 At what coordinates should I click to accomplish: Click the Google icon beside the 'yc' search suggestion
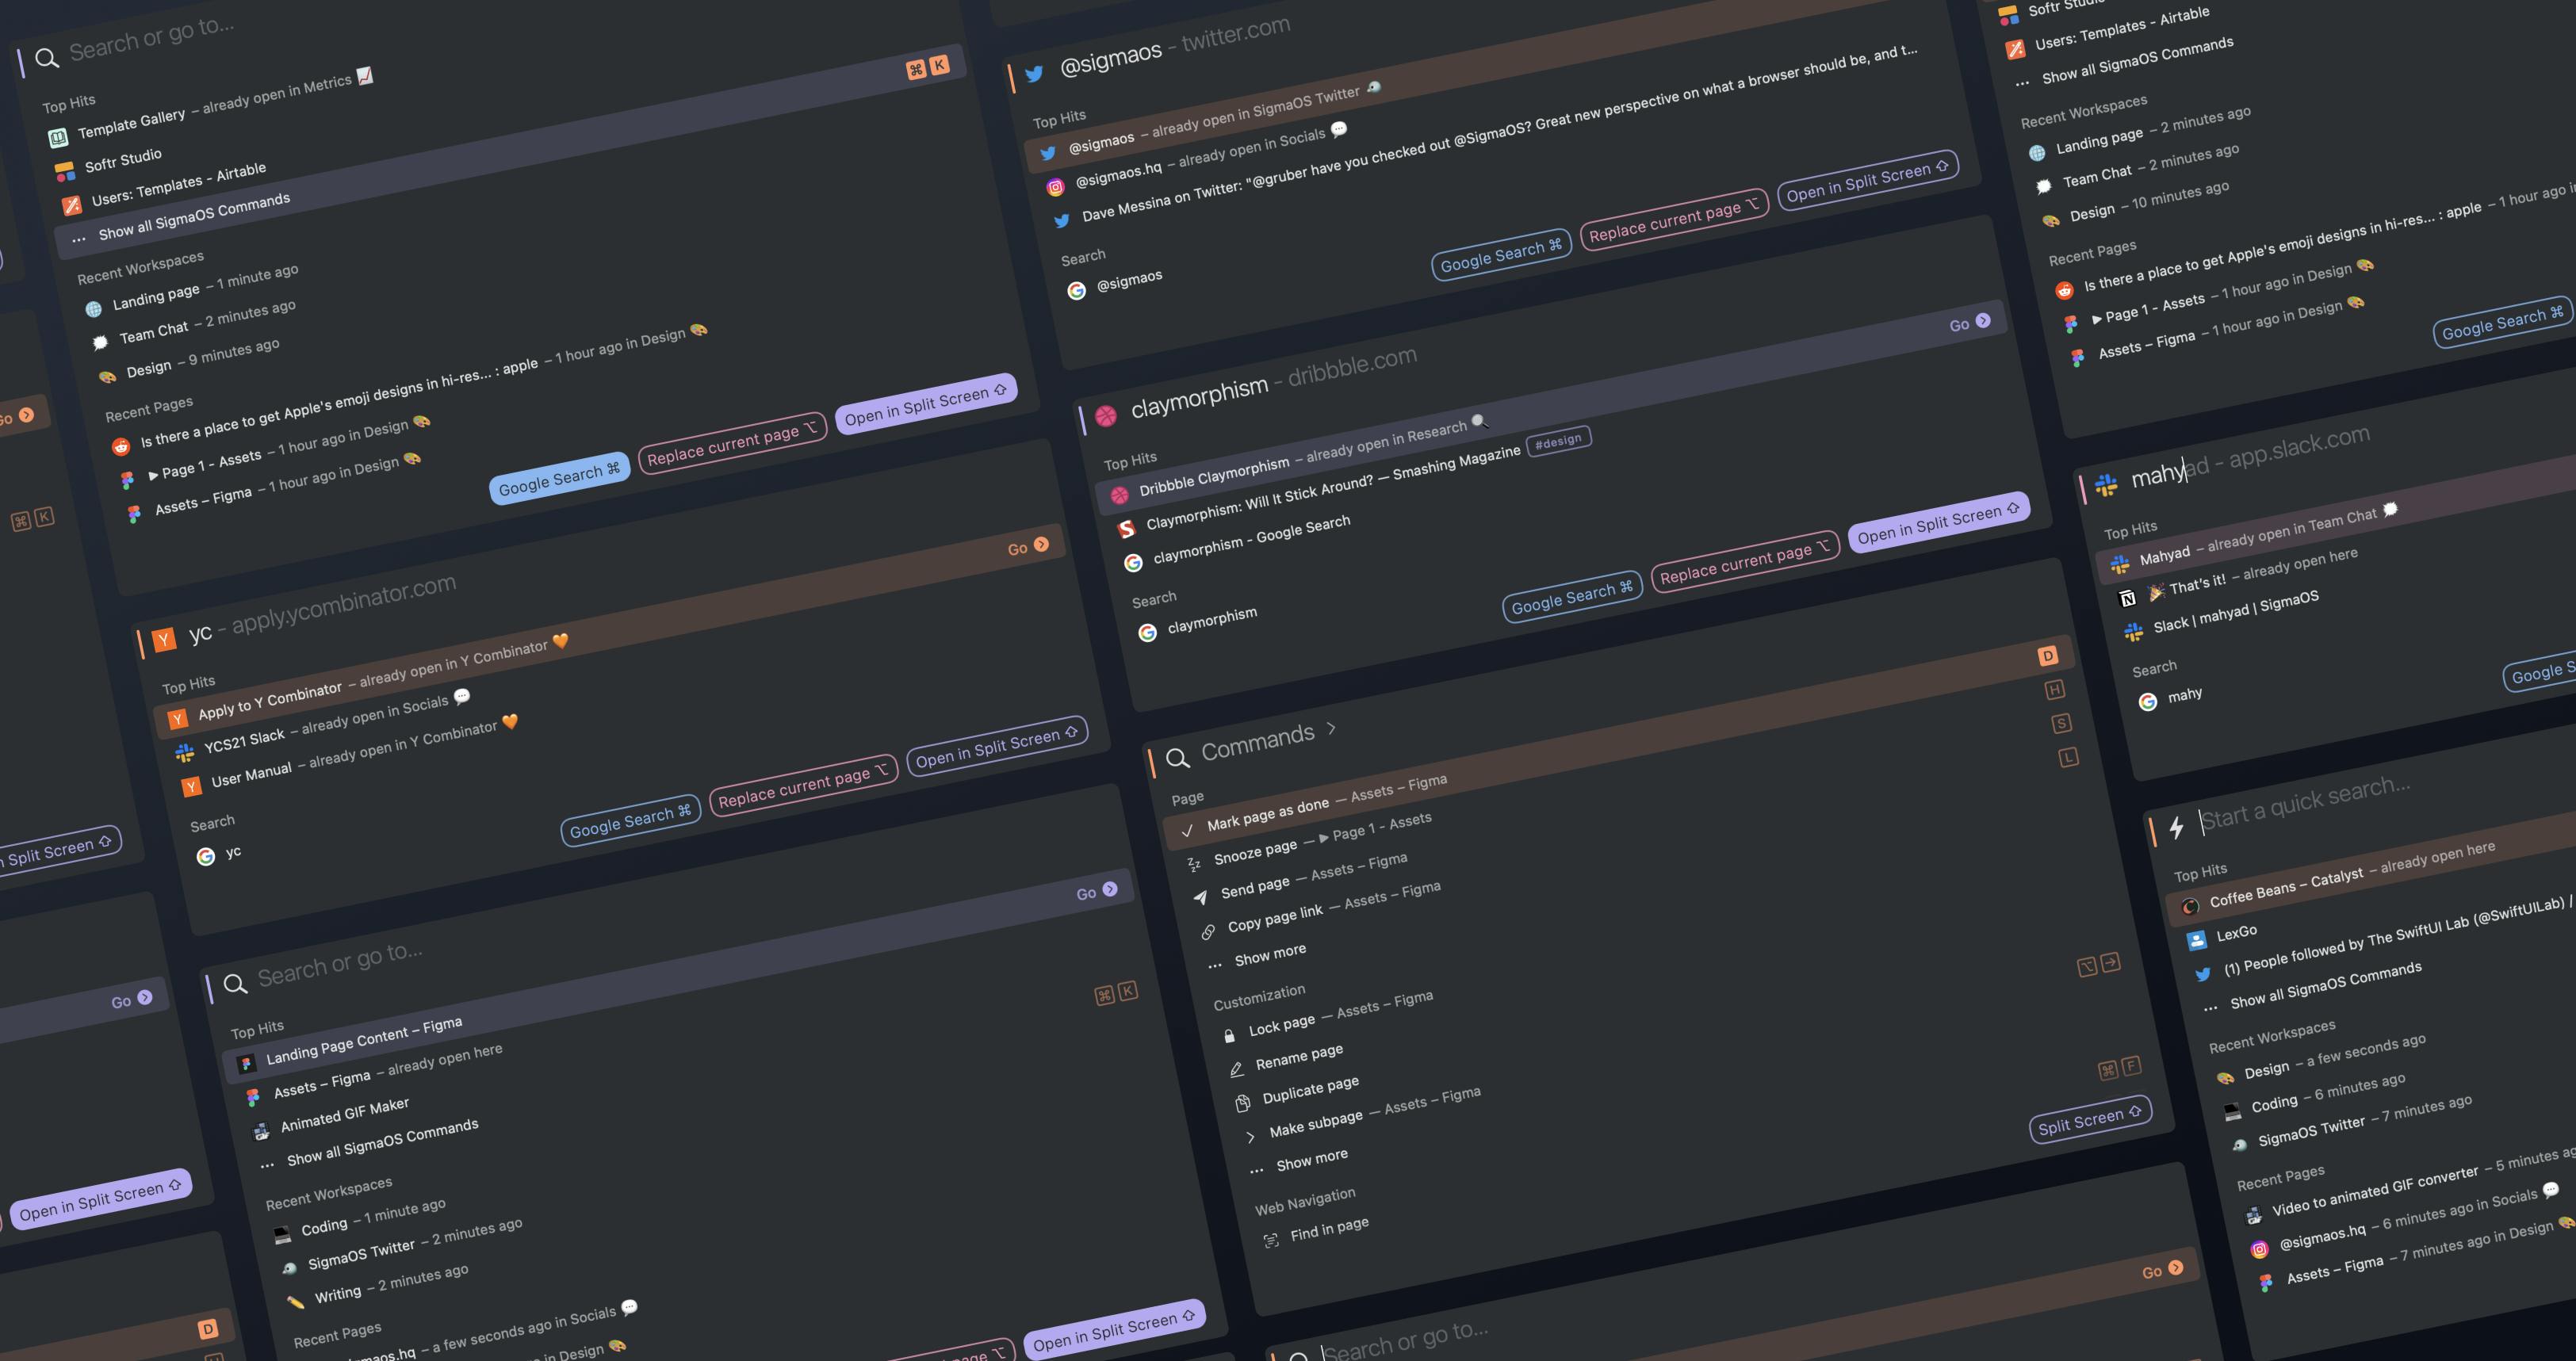[x=206, y=856]
